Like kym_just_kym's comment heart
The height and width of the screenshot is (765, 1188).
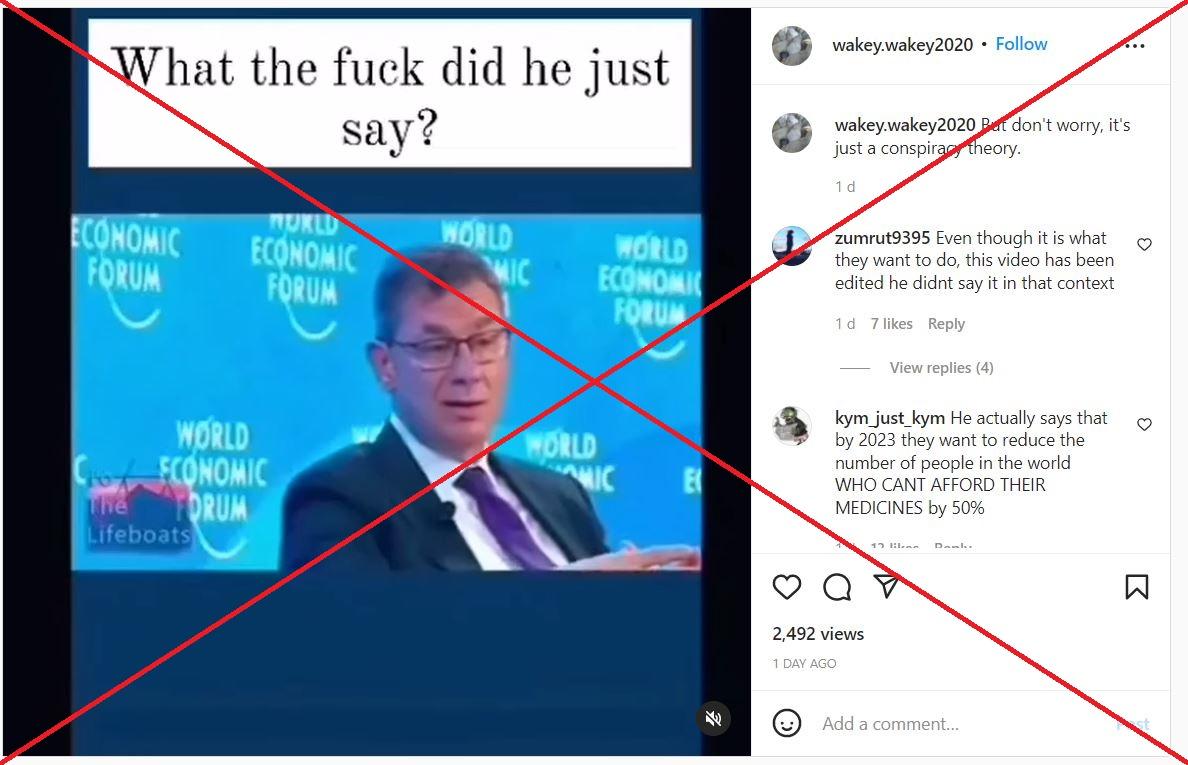1144,424
